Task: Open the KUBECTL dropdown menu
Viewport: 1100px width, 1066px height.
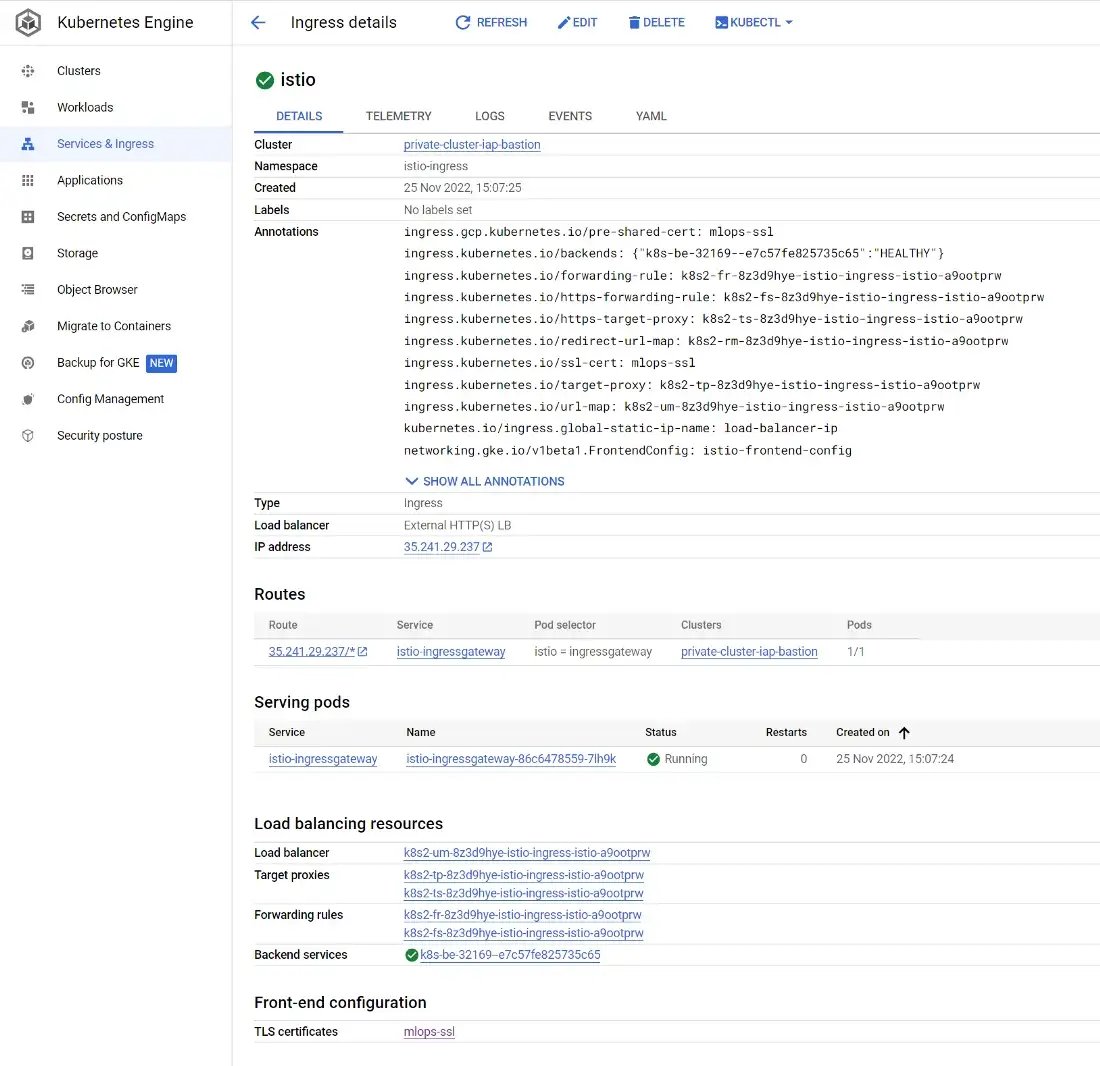Action: pyautogui.click(x=754, y=22)
